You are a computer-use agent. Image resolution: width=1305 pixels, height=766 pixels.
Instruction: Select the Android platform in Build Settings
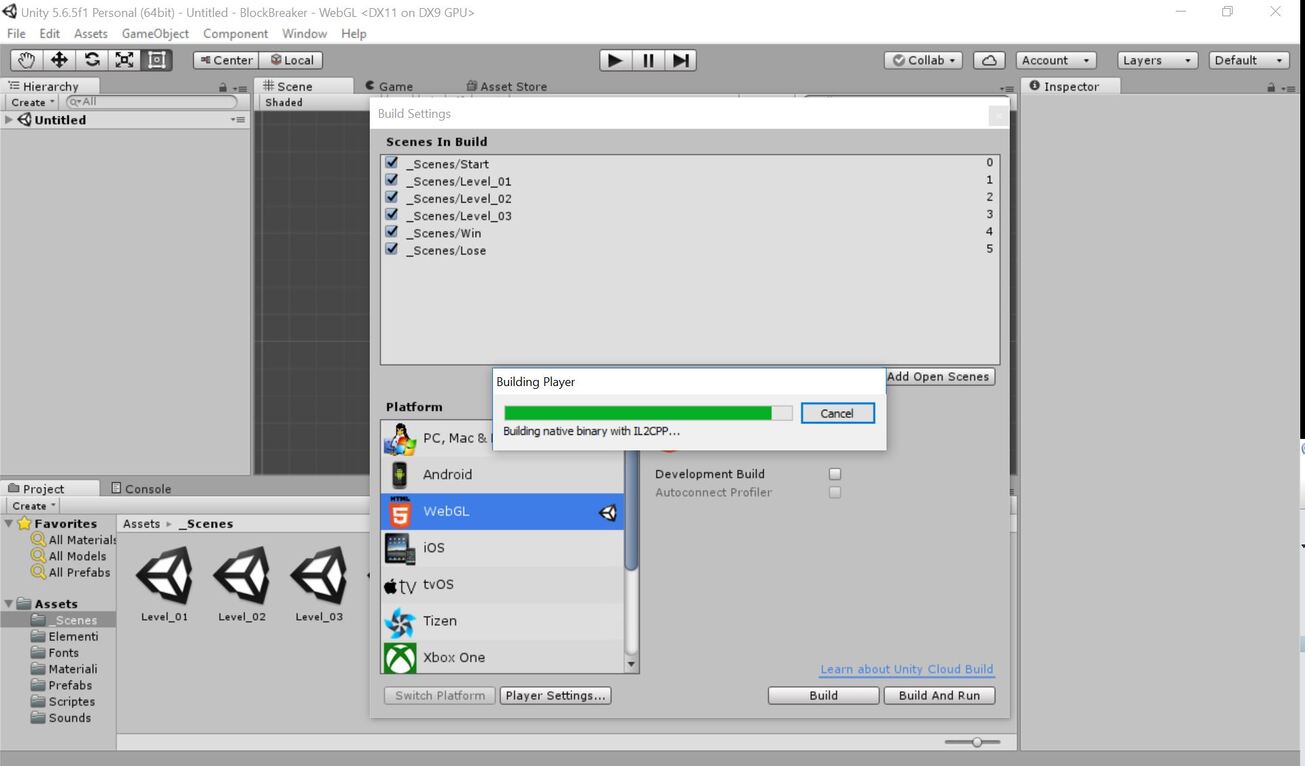point(447,474)
